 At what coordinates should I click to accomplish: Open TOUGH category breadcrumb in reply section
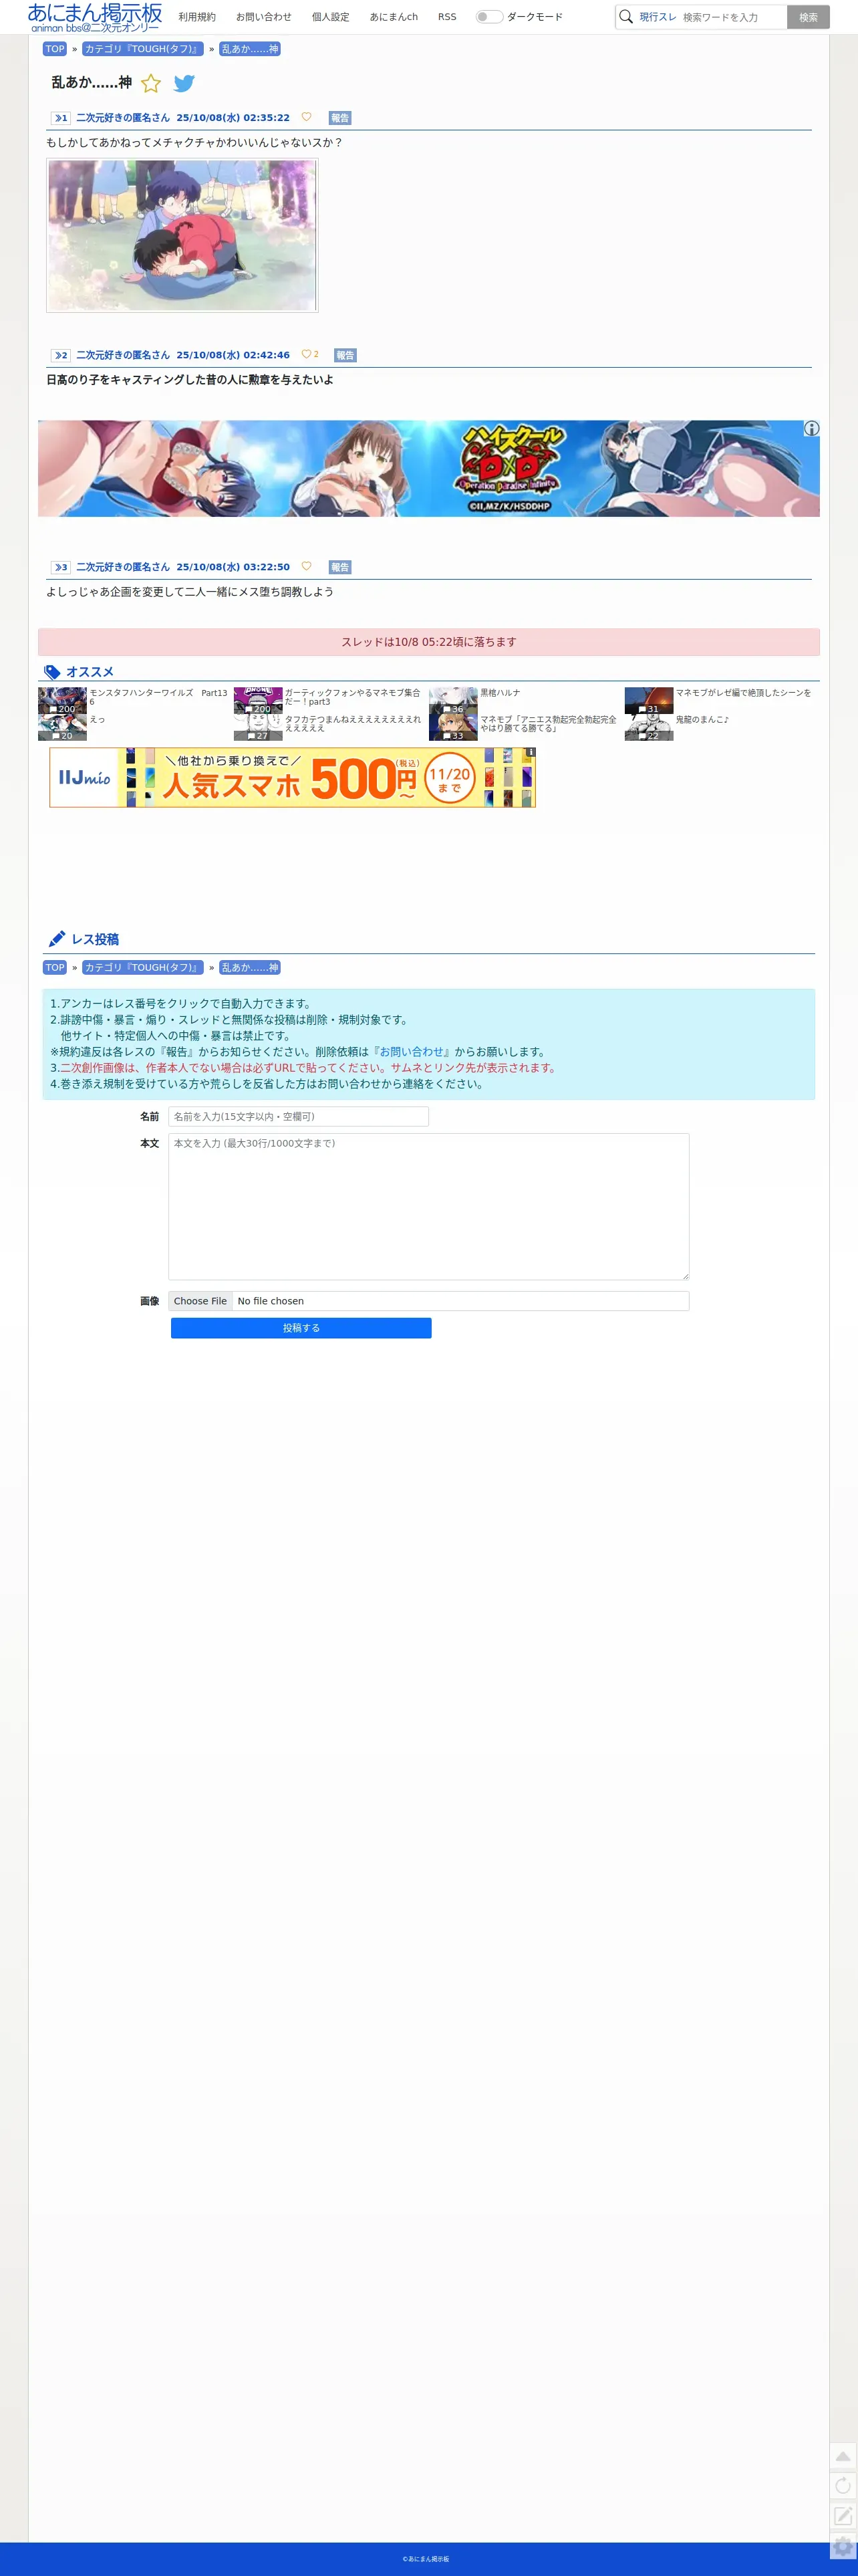(x=143, y=967)
